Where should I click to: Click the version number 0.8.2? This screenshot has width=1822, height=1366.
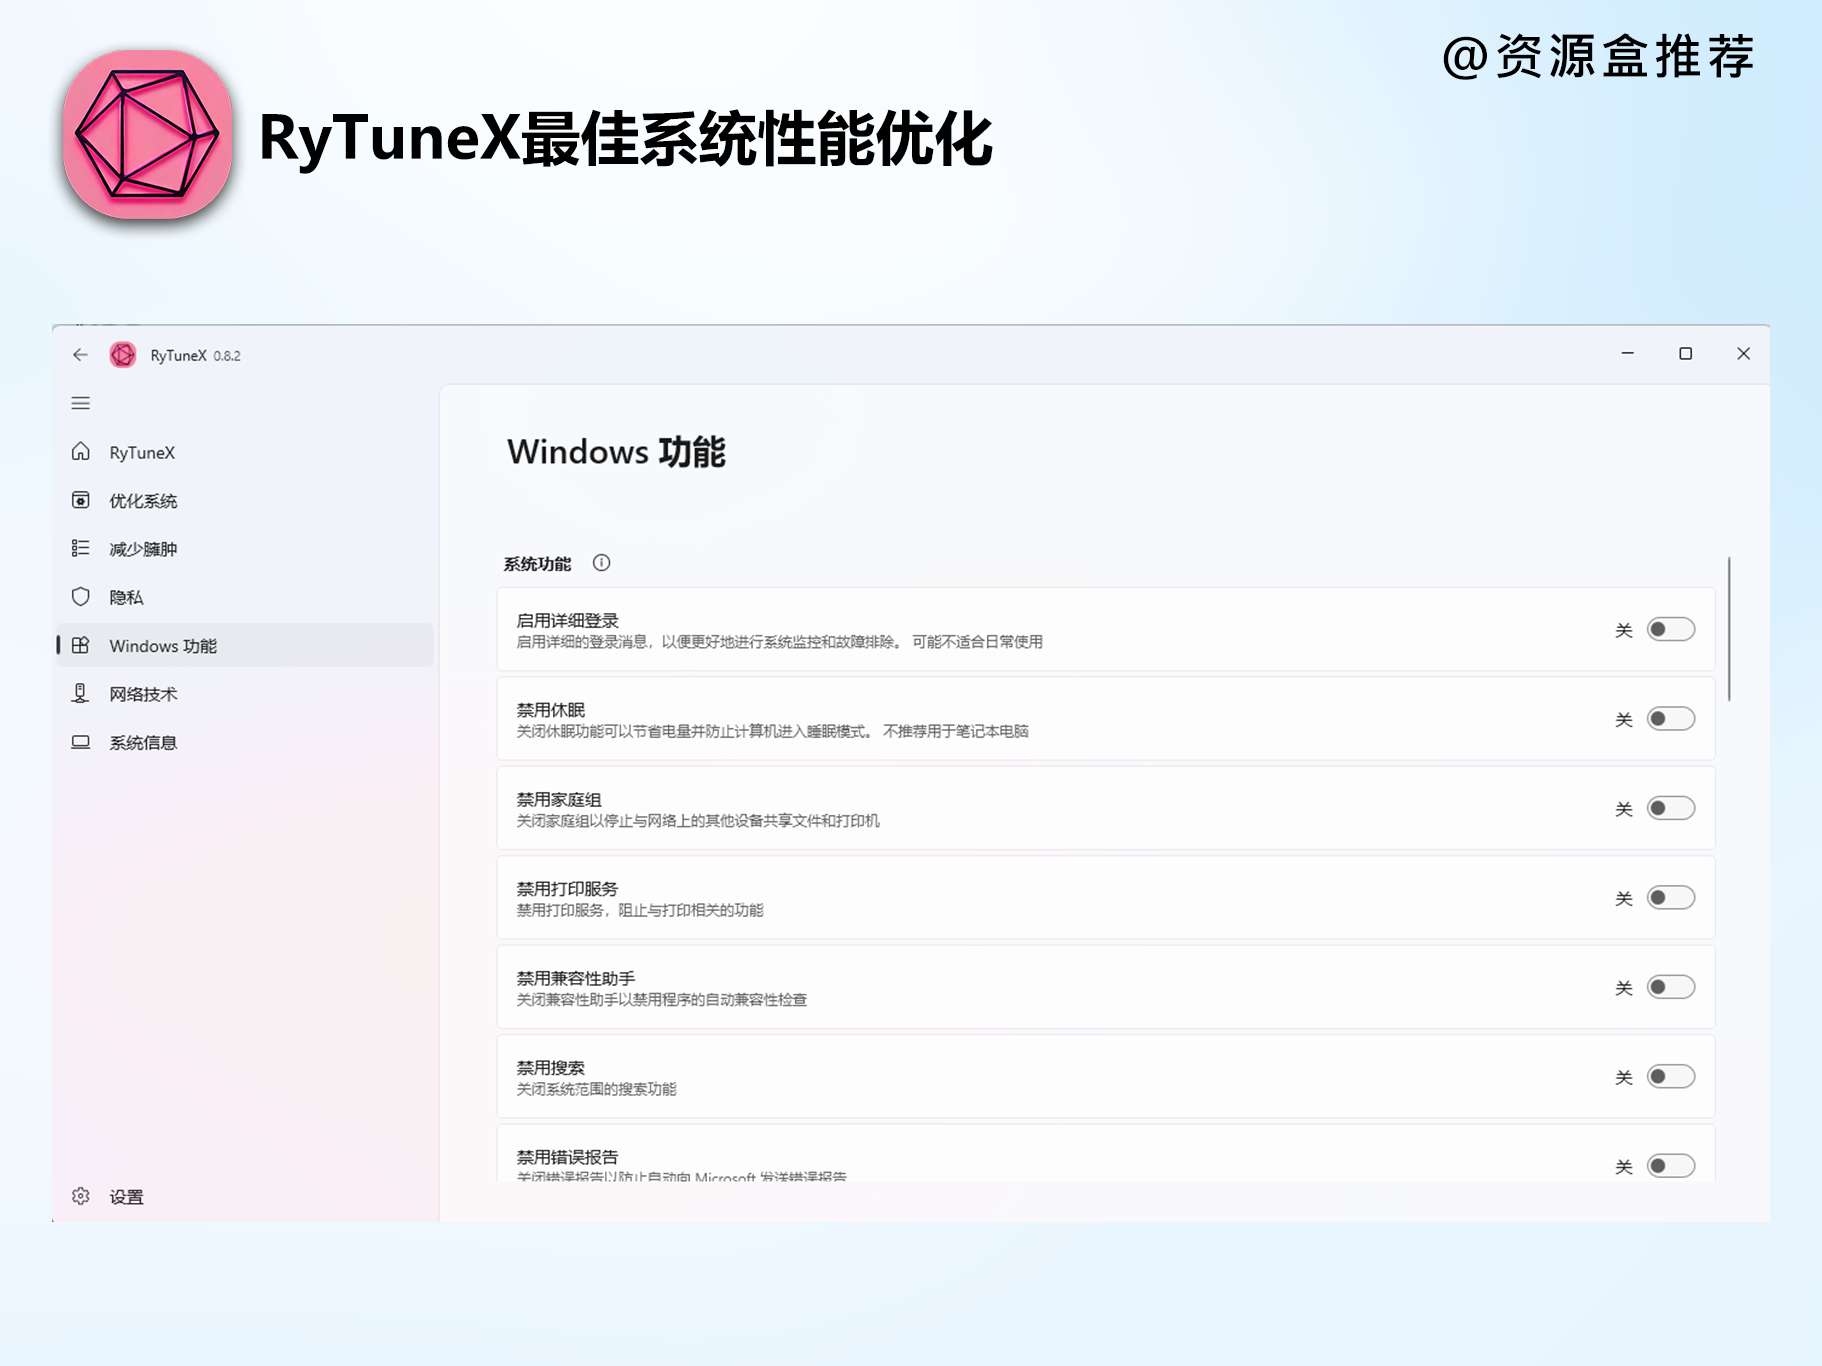click(227, 356)
